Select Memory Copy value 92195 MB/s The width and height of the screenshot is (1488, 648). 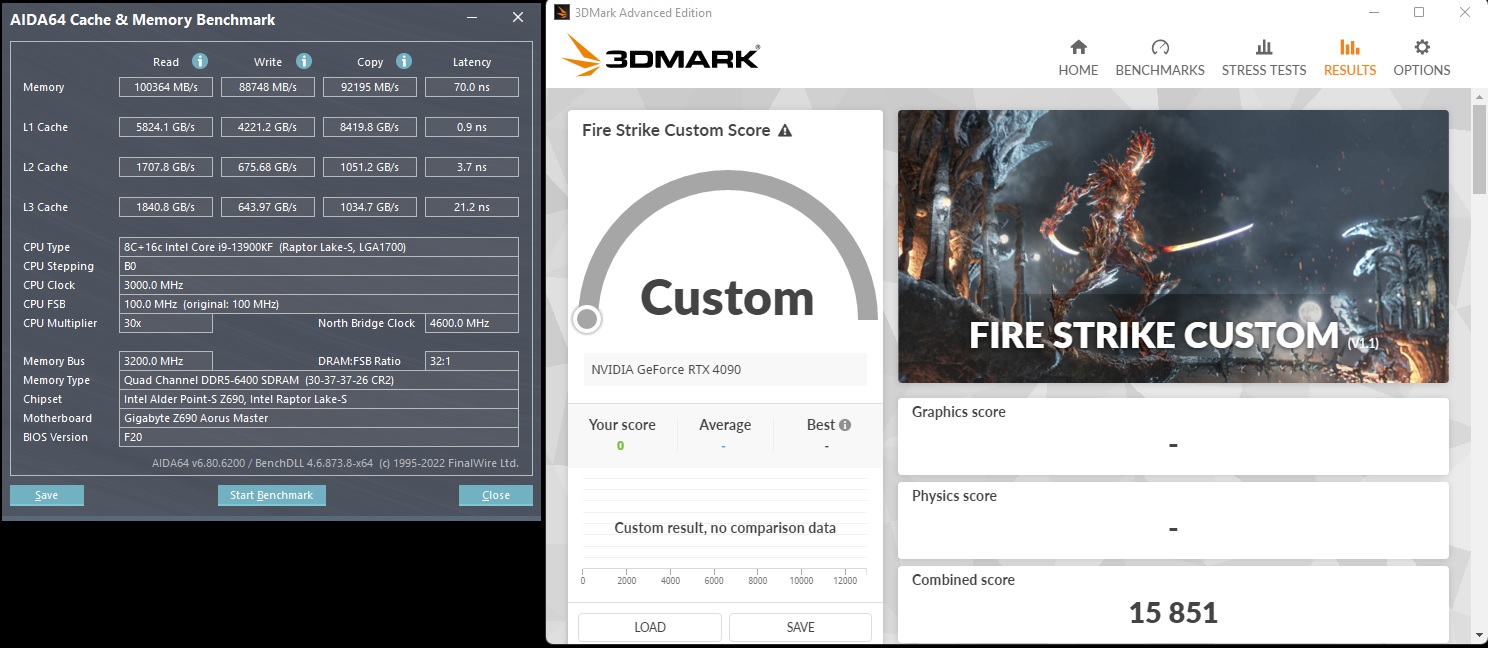click(x=370, y=87)
